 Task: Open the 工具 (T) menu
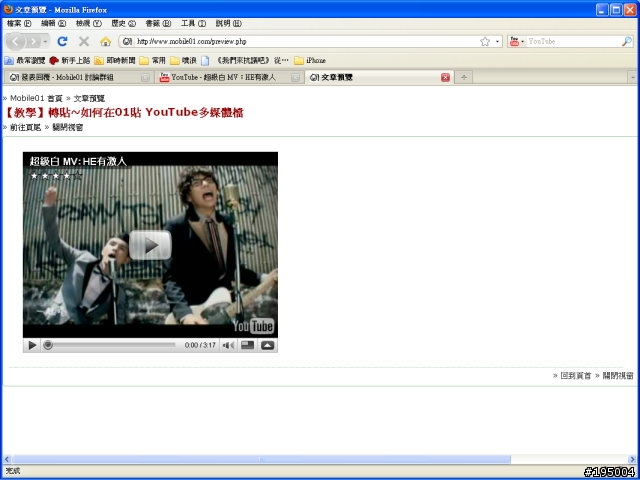pyautogui.click(x=193, y=24)
